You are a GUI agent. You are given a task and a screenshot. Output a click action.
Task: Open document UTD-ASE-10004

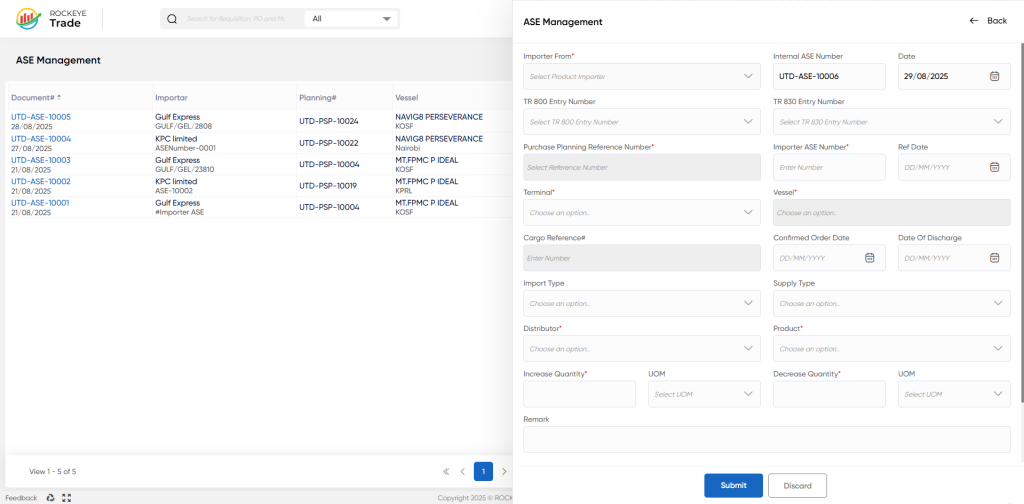click(x=41, y=138)
